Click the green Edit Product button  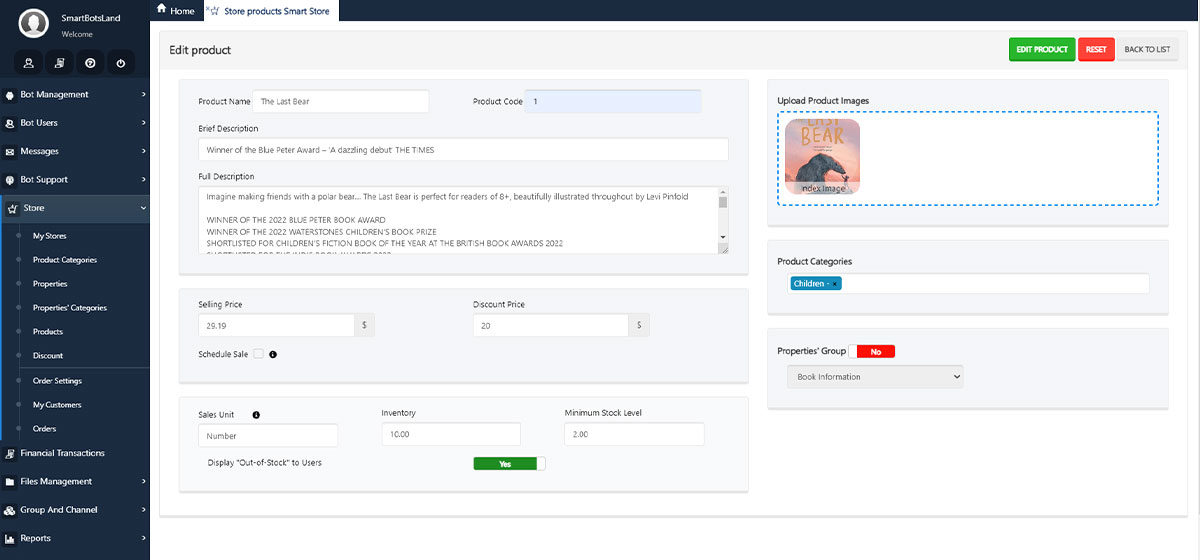point(1041,50)
